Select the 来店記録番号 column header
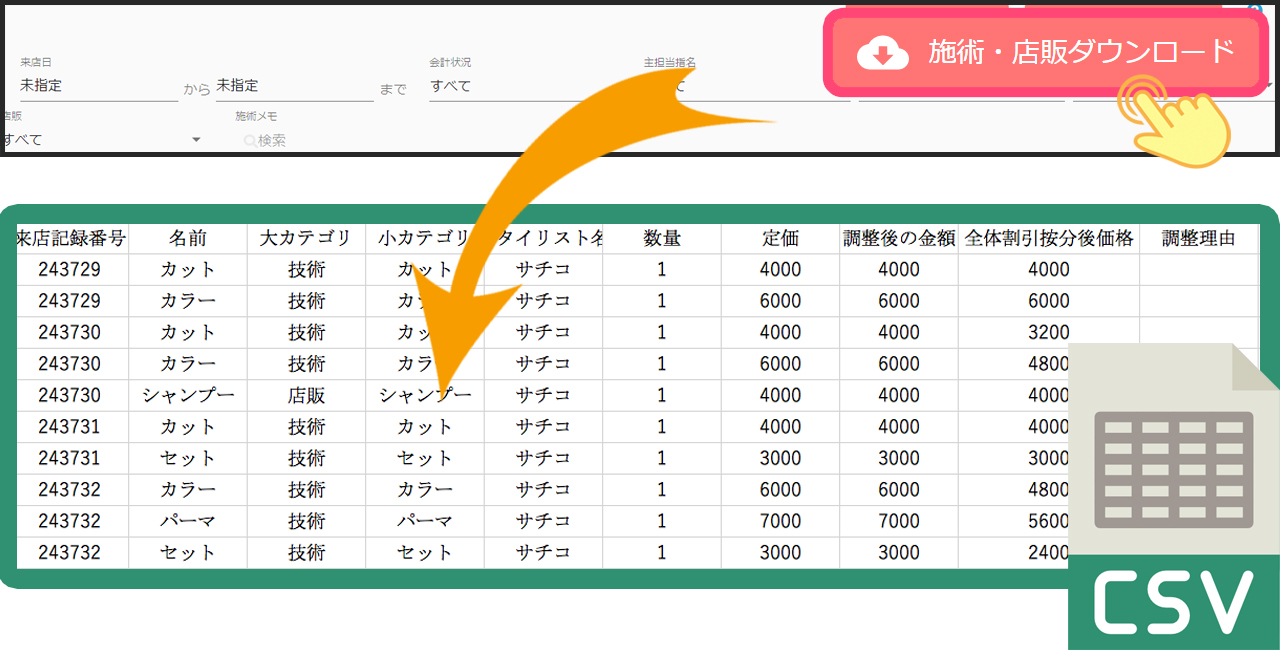This screenshot has width=1280, height=650. (71, 238)
